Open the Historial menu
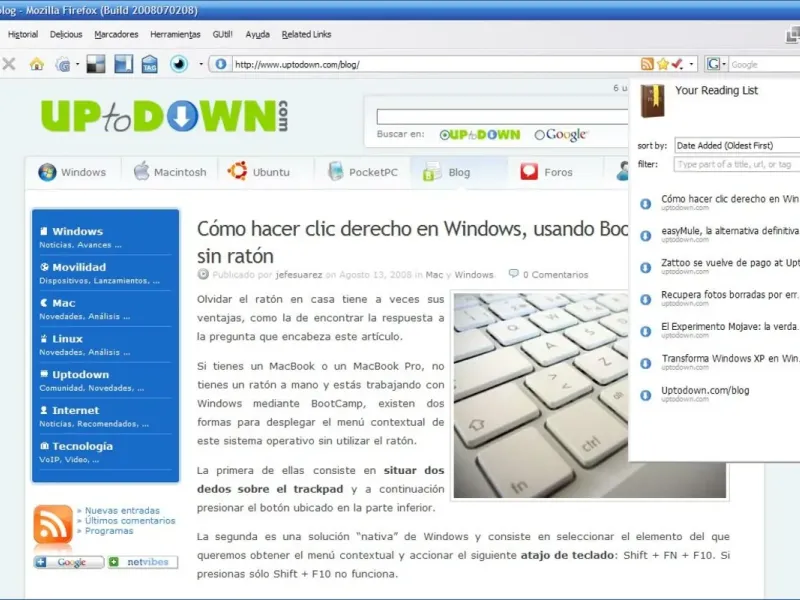This screenshot has width=800, height=600. tap(23, 34)
